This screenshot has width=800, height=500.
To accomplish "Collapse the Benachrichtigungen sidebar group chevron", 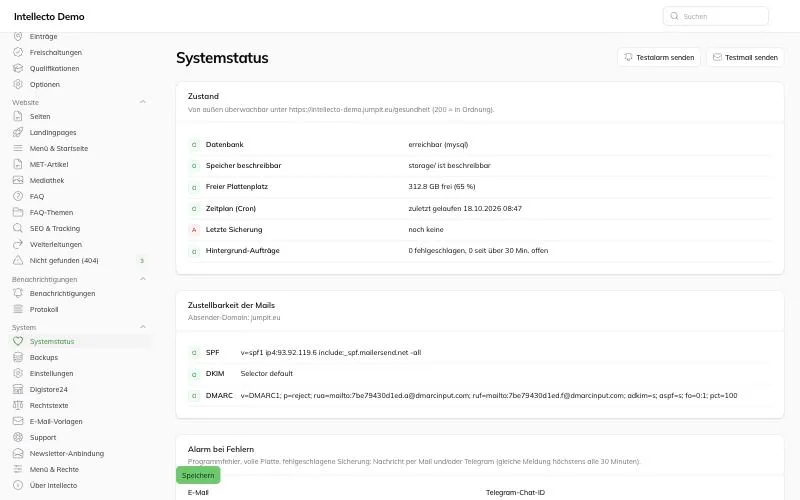I will coord(143,279).
